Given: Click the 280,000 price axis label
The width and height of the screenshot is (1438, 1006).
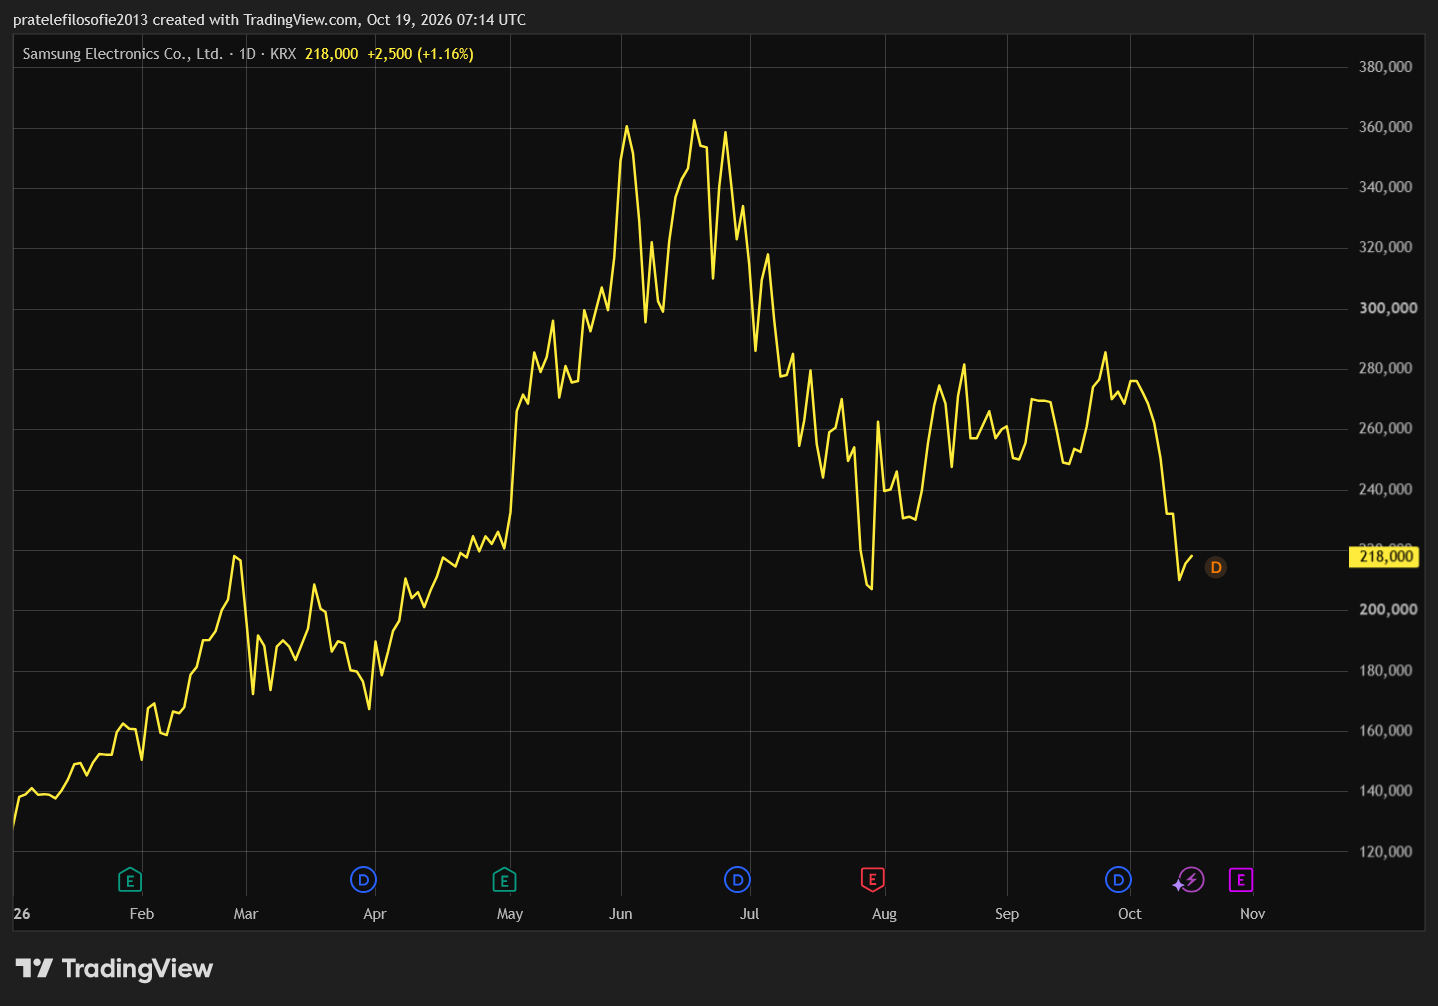Looking at the screenshot, I should (x=1385, y=368).
